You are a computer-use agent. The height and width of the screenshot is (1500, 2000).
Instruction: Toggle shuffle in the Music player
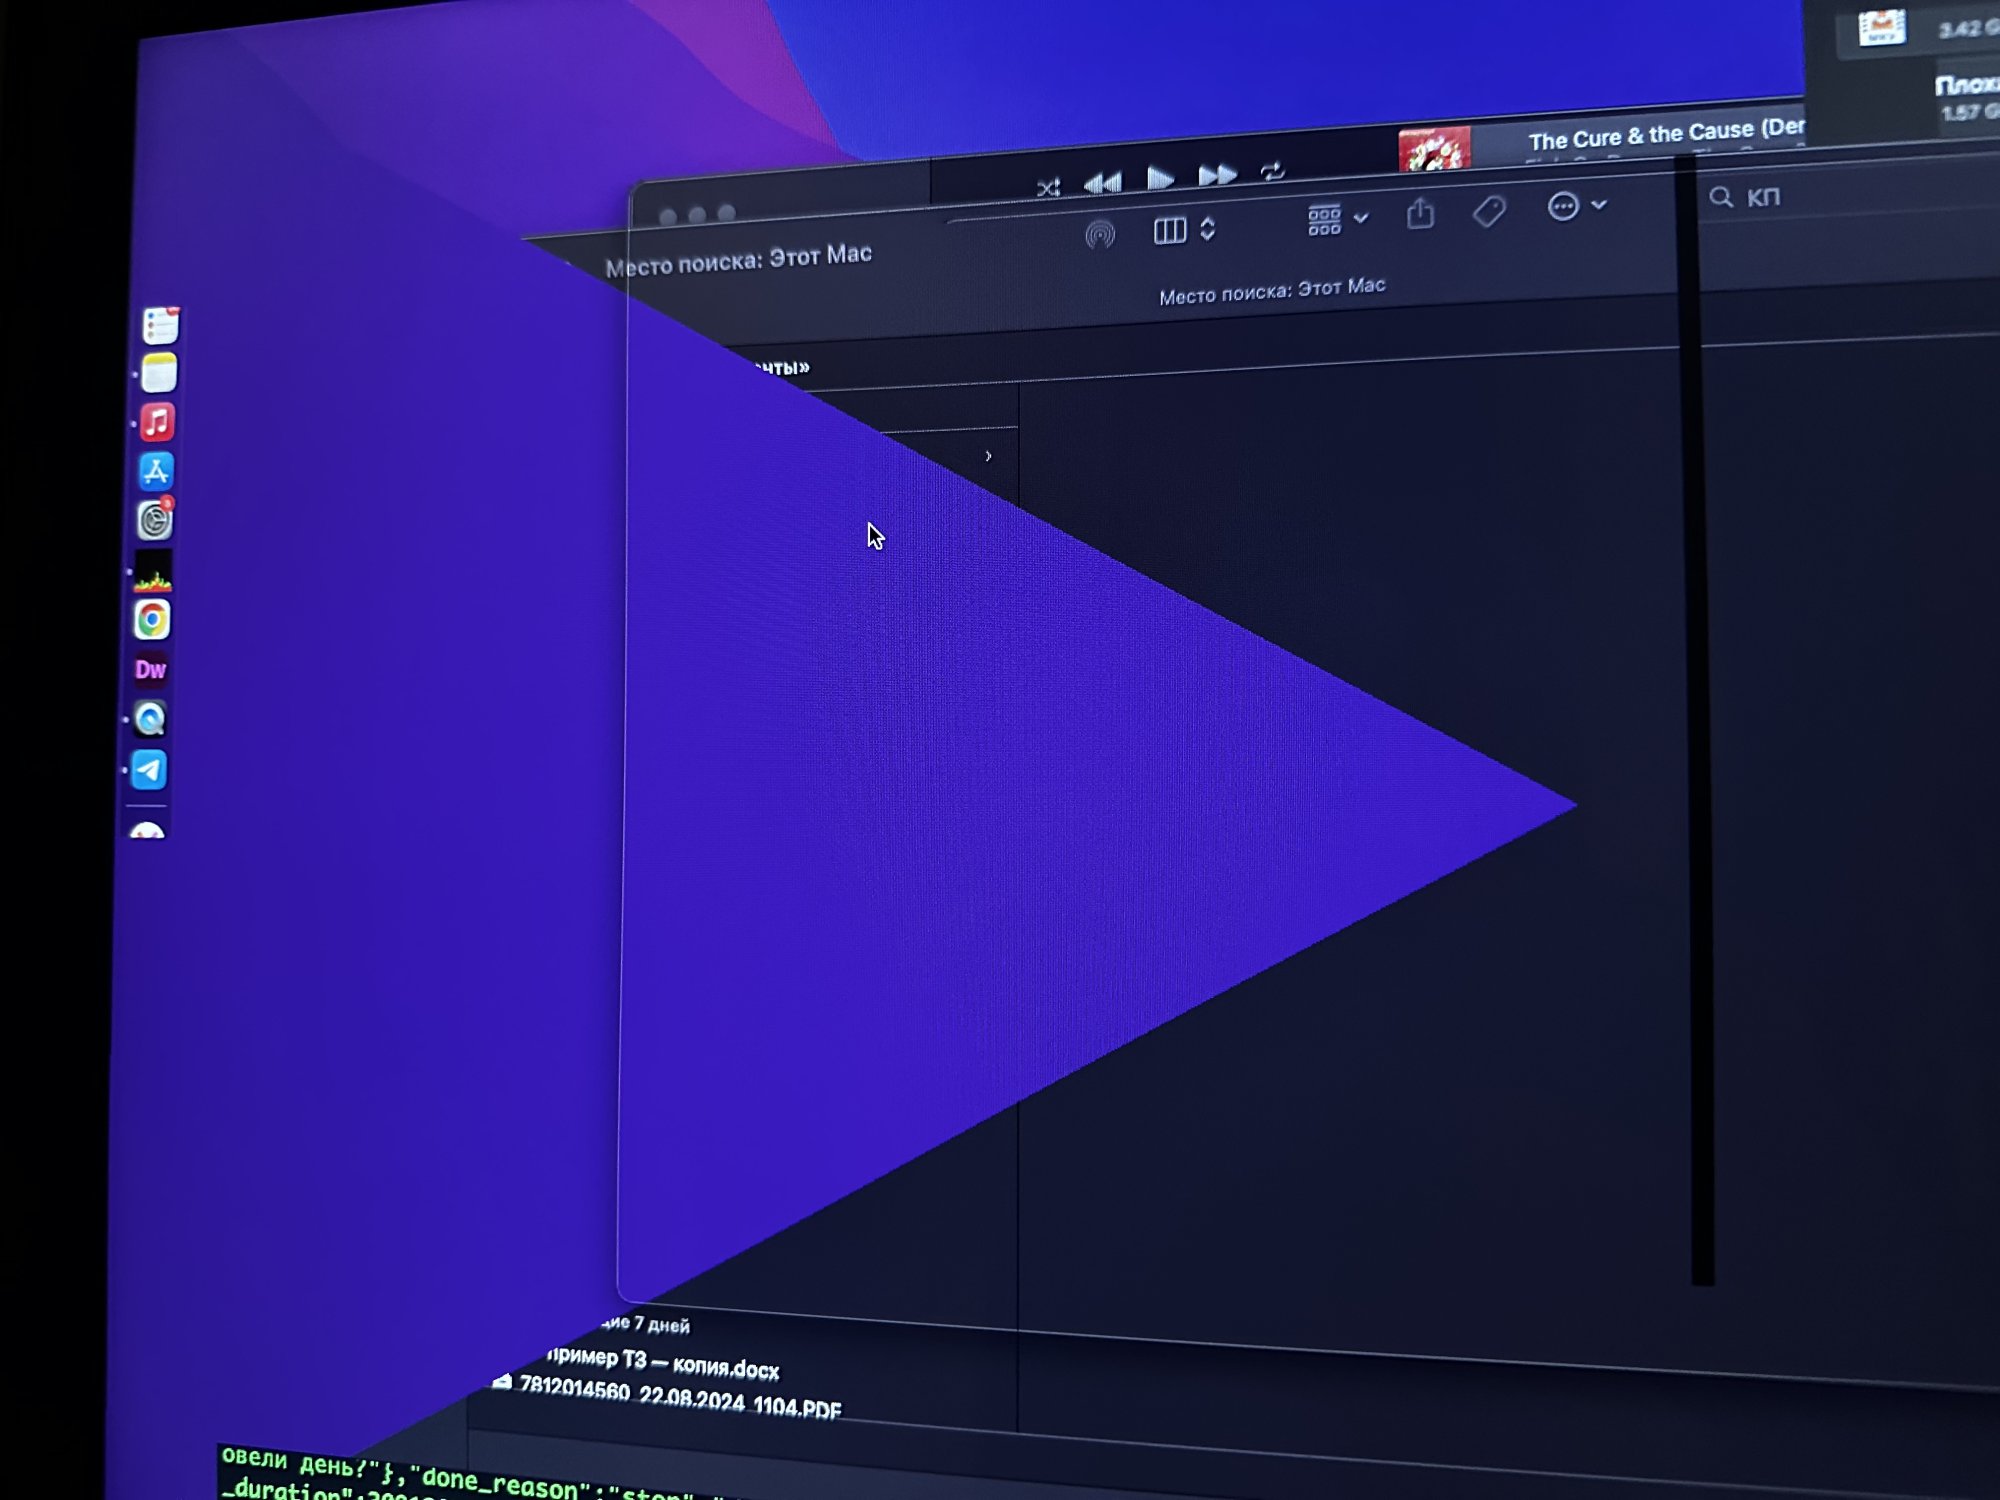(1047, 187)
